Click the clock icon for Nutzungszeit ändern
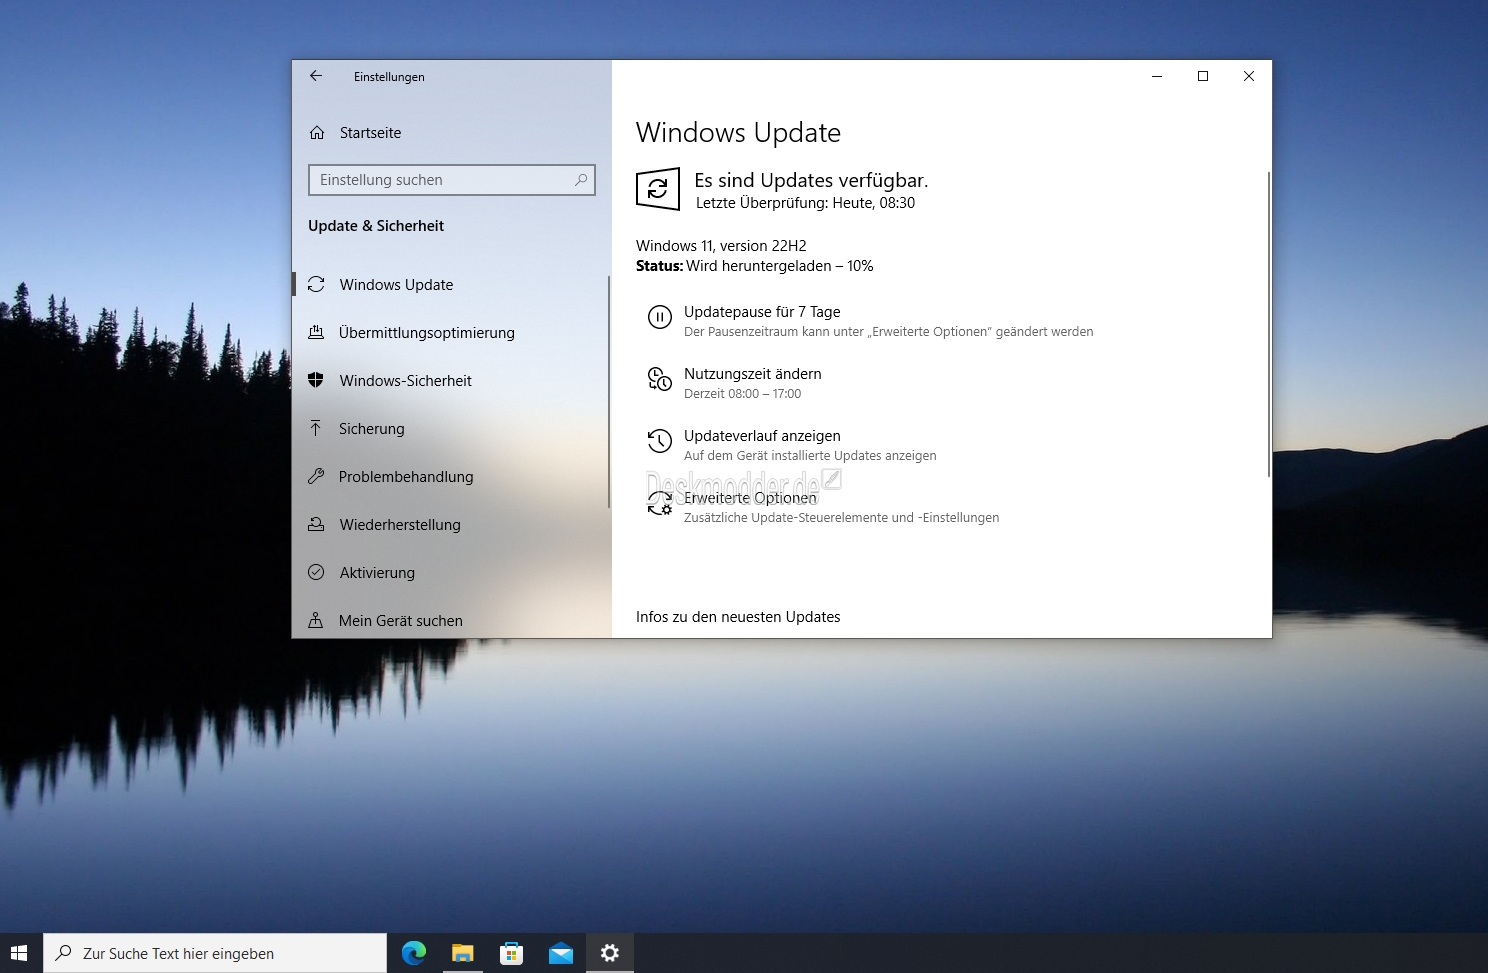The image size is (1488, 973). [x=660, y=379]
